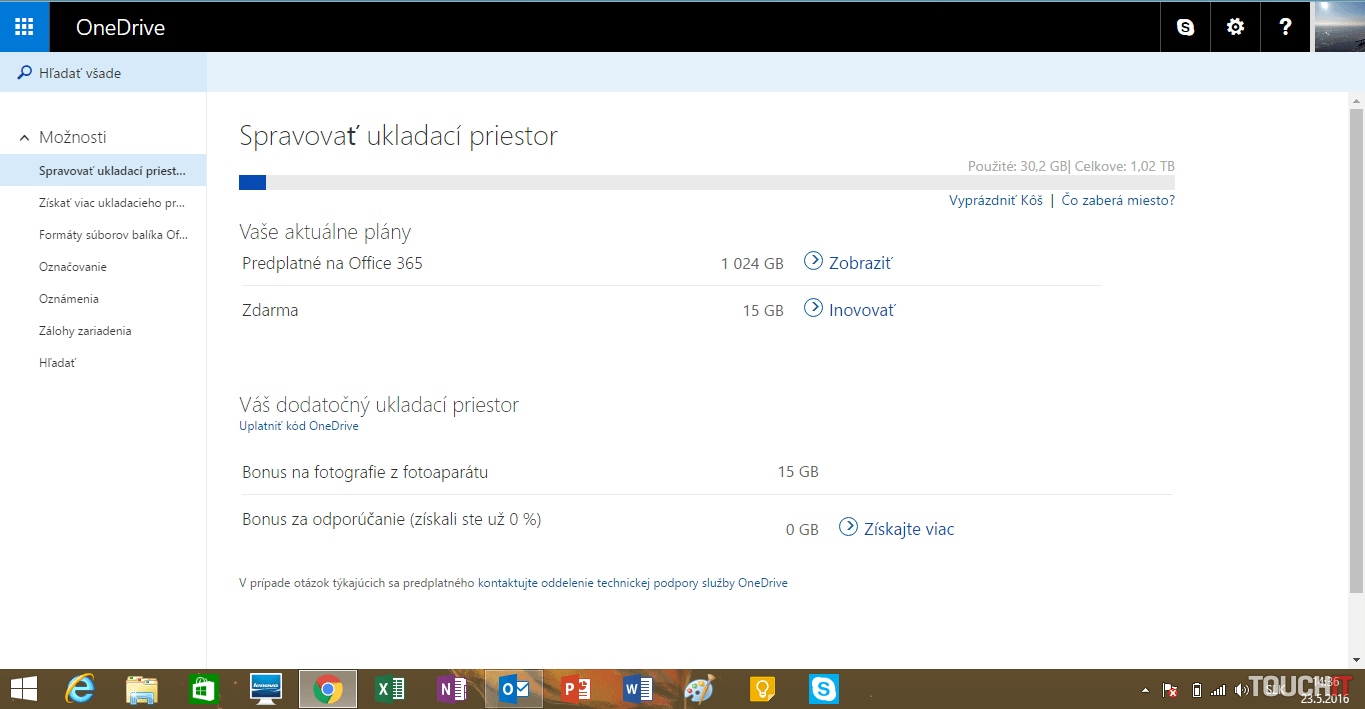Click the Predplatné na Office 365 text
1365x709 pixels.
[x=332, y=263]
